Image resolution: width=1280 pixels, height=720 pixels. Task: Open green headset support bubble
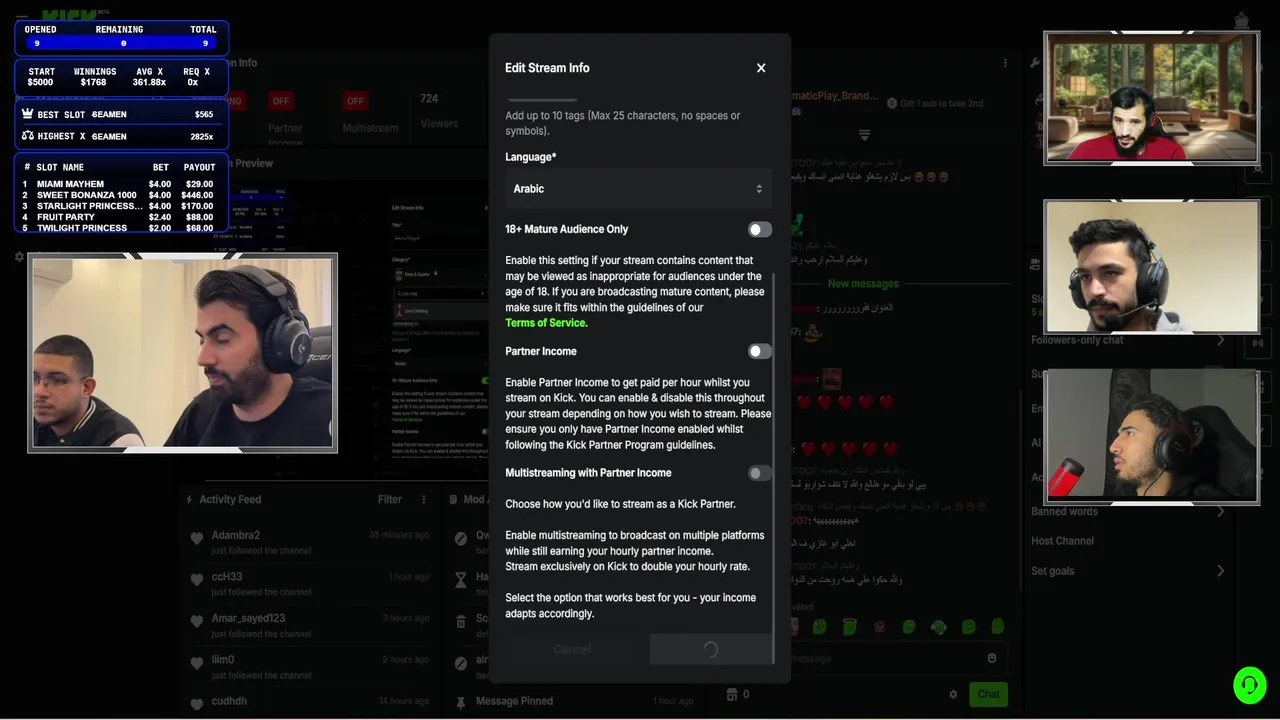click(x=1249, y=685)
